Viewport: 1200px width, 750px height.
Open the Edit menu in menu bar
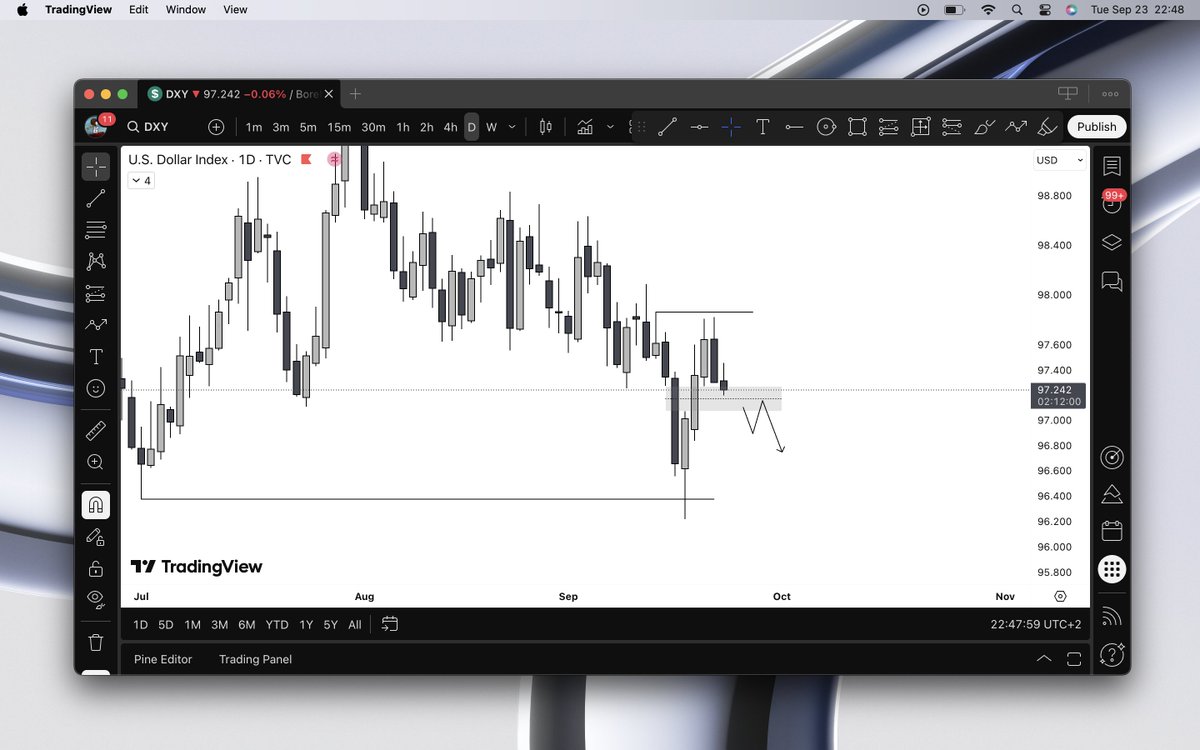coord(138,9)
